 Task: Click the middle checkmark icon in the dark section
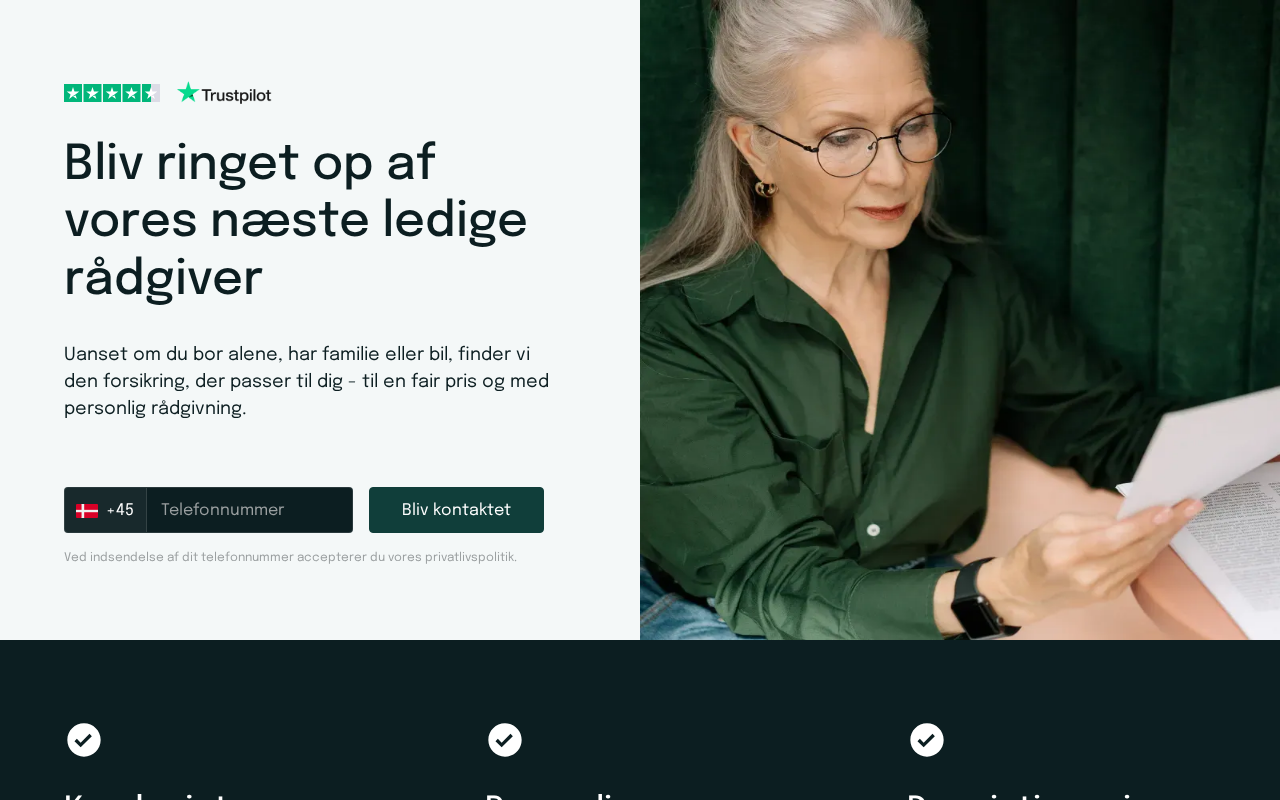click(505, 740)
